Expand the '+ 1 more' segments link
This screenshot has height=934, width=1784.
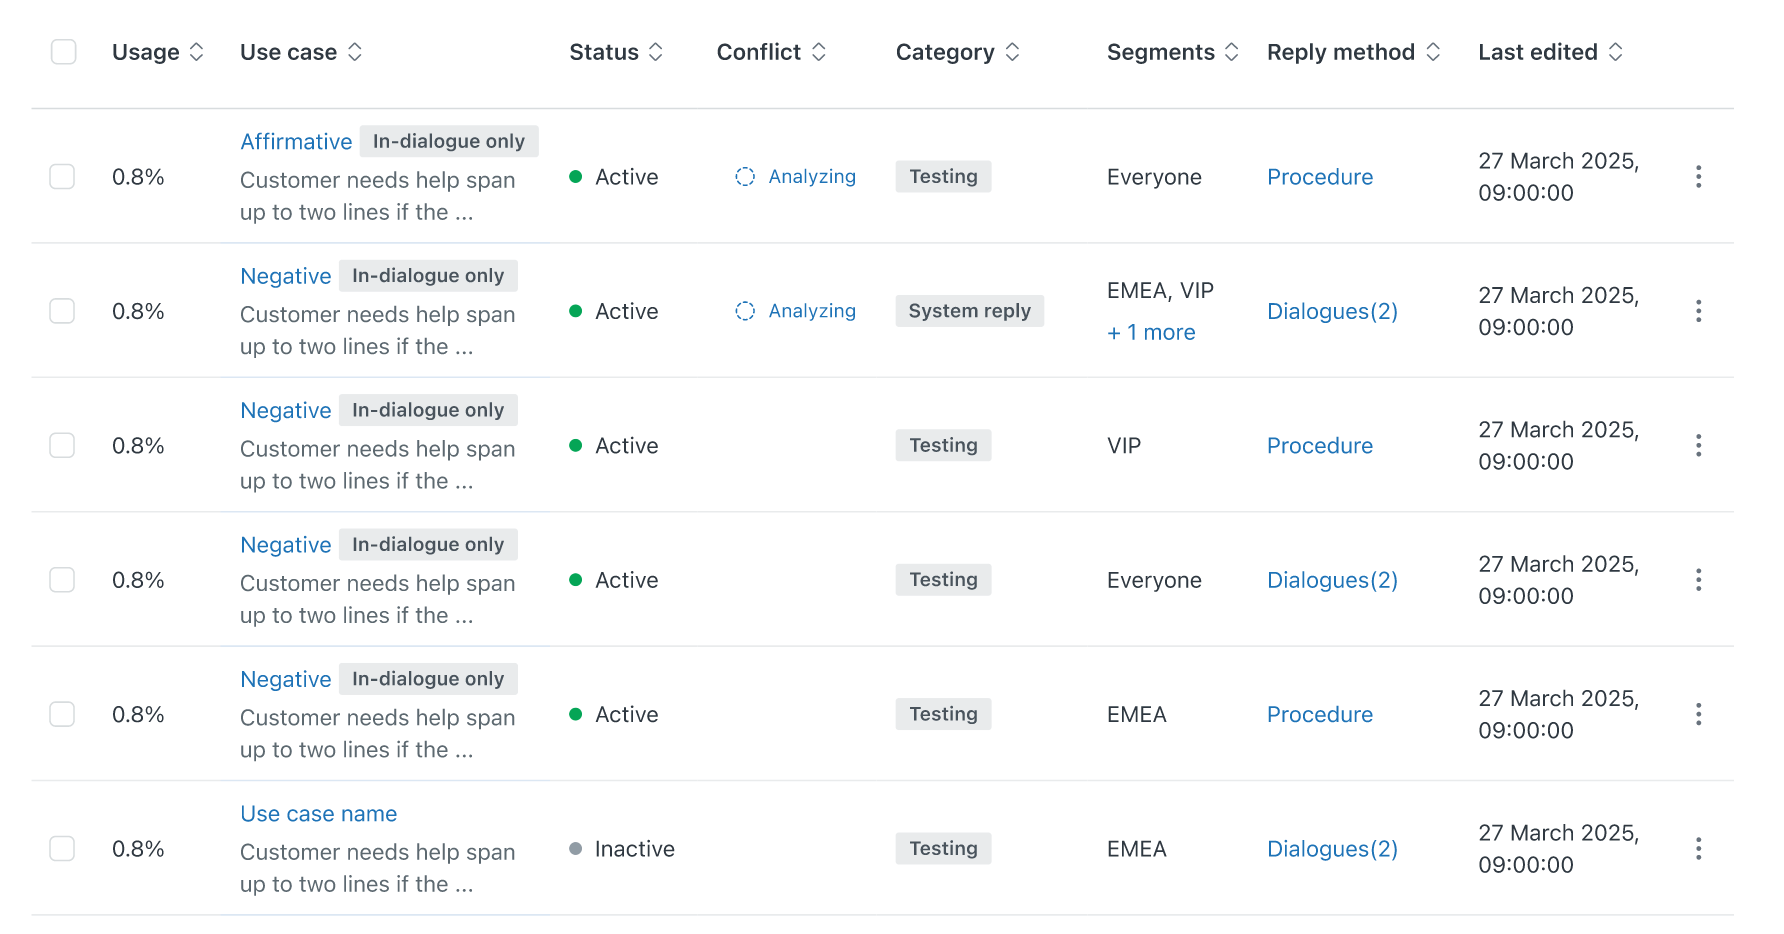1151,333
